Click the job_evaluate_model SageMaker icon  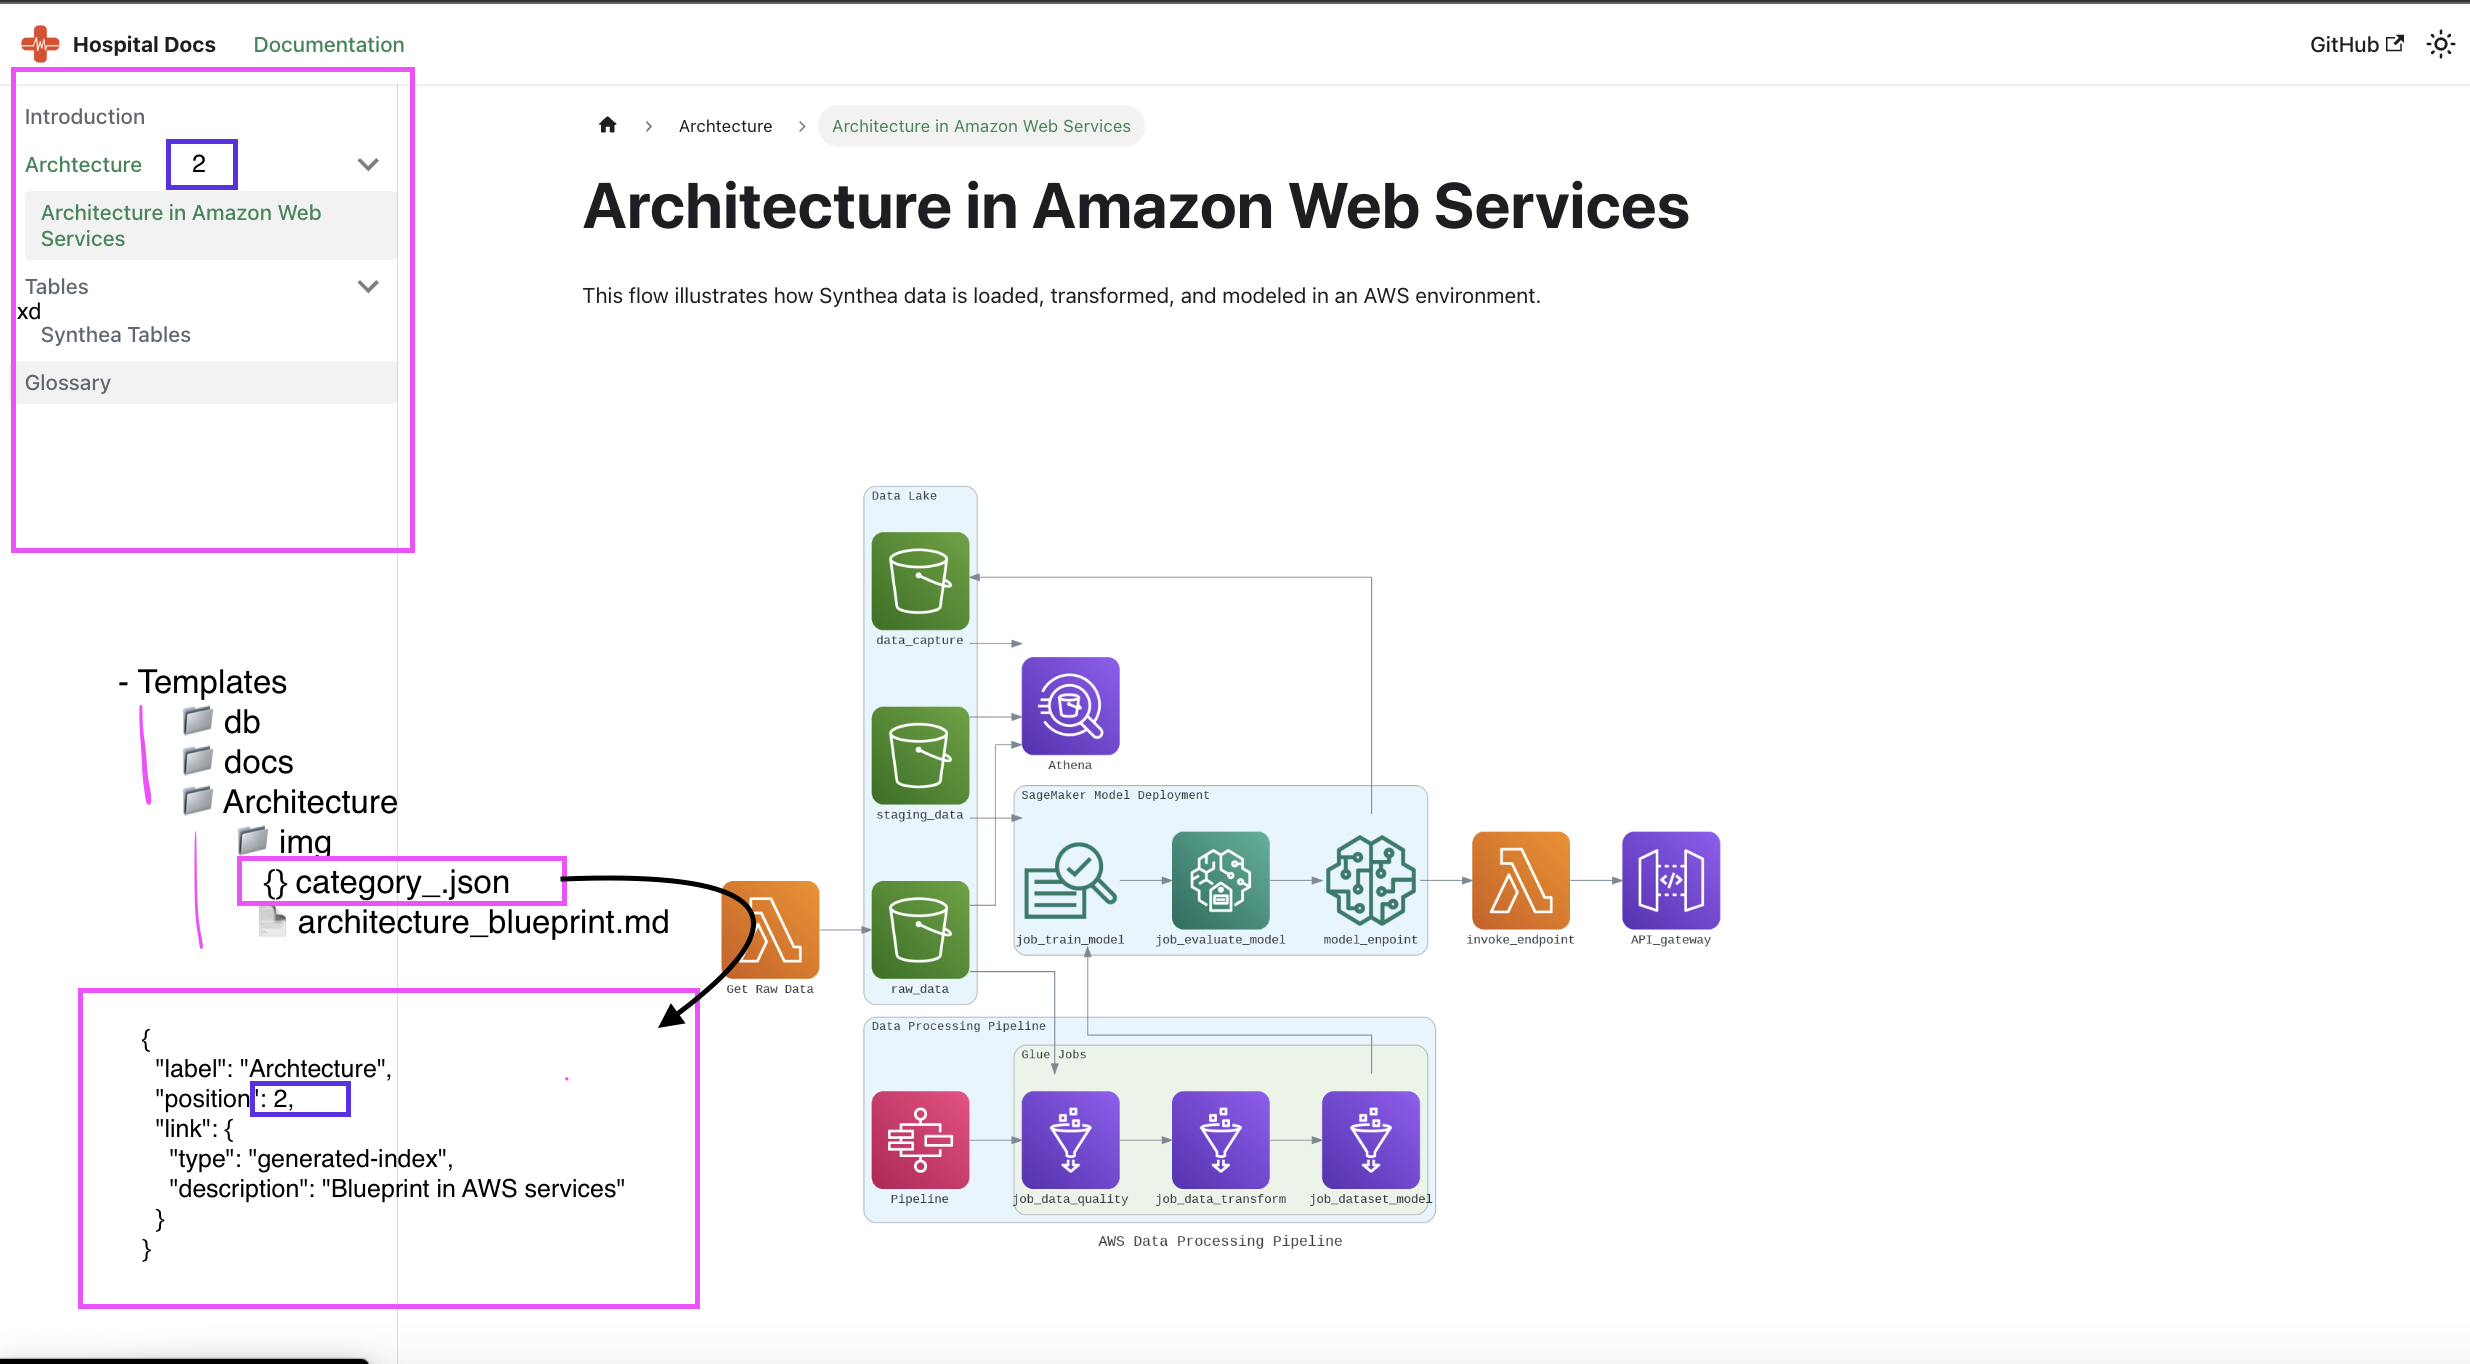[1220, 880]
